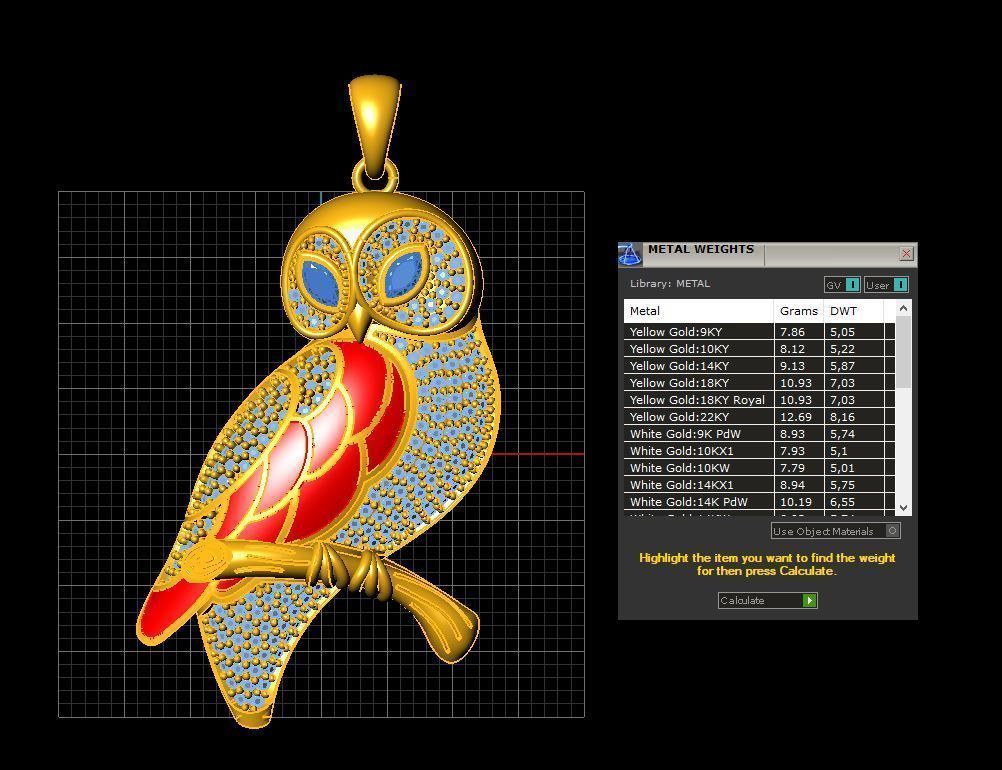Select the owl's gold beak

click(x=358, y=322)
